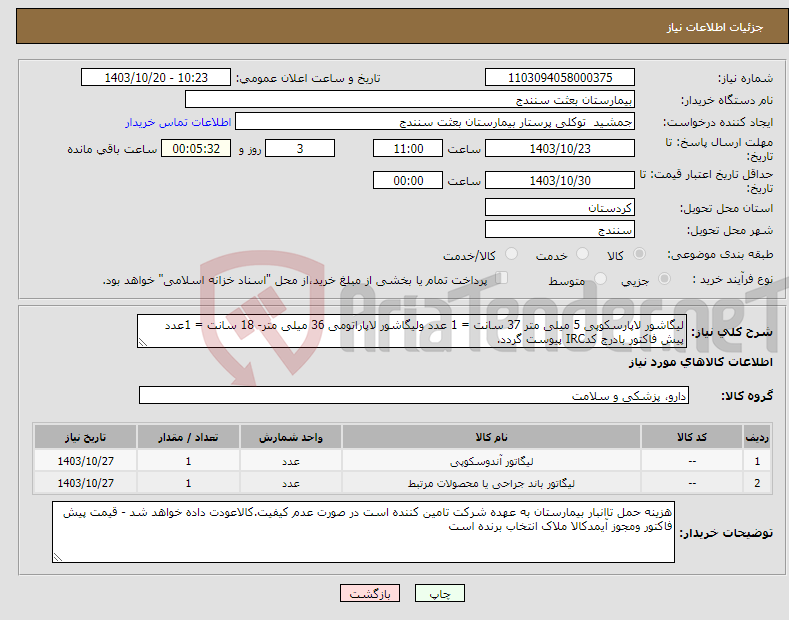This screenshot has width=789, height=620.
Task: Click the response deadline date 1403/10/23
Action: coord(560,148)
